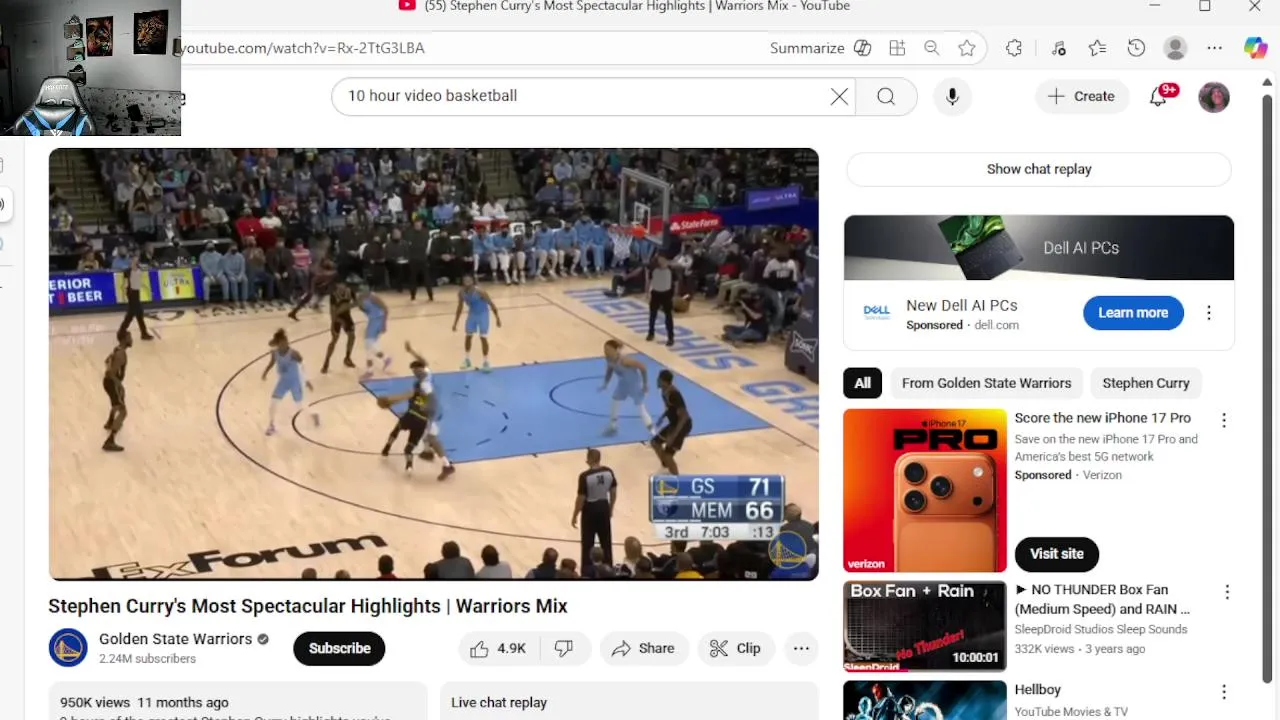Viewport: 1280px width, 720px height.
Task: Open the Favorites list icon
Action: (1097, 48)
